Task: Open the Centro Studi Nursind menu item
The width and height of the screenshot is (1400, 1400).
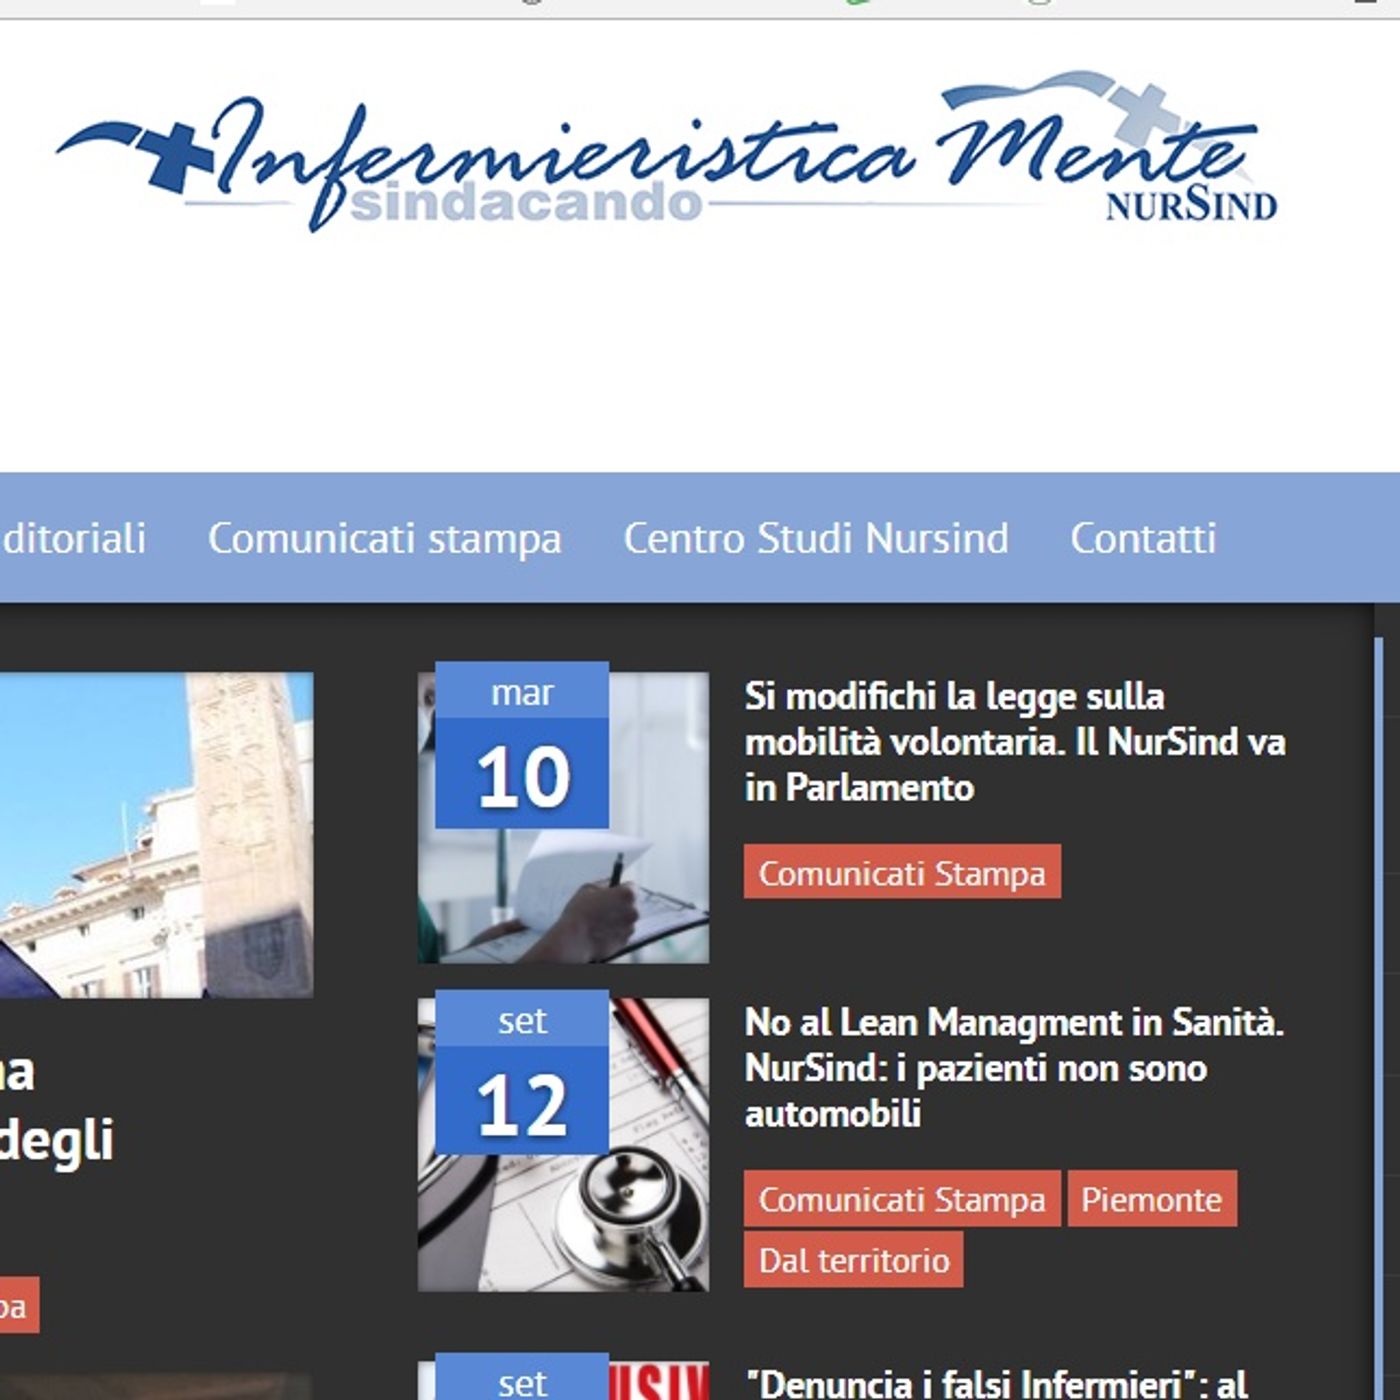Action: tap(816, 538)
